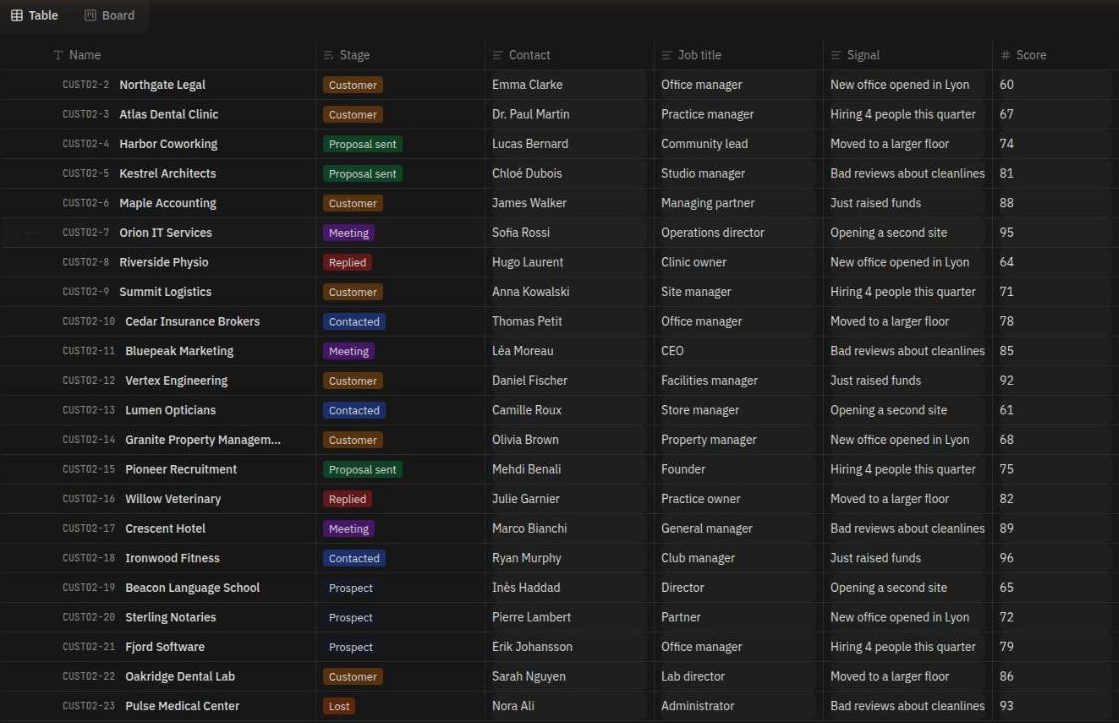
Task: Open the Bluepeak Marketing record
Action: pos(179,351)
